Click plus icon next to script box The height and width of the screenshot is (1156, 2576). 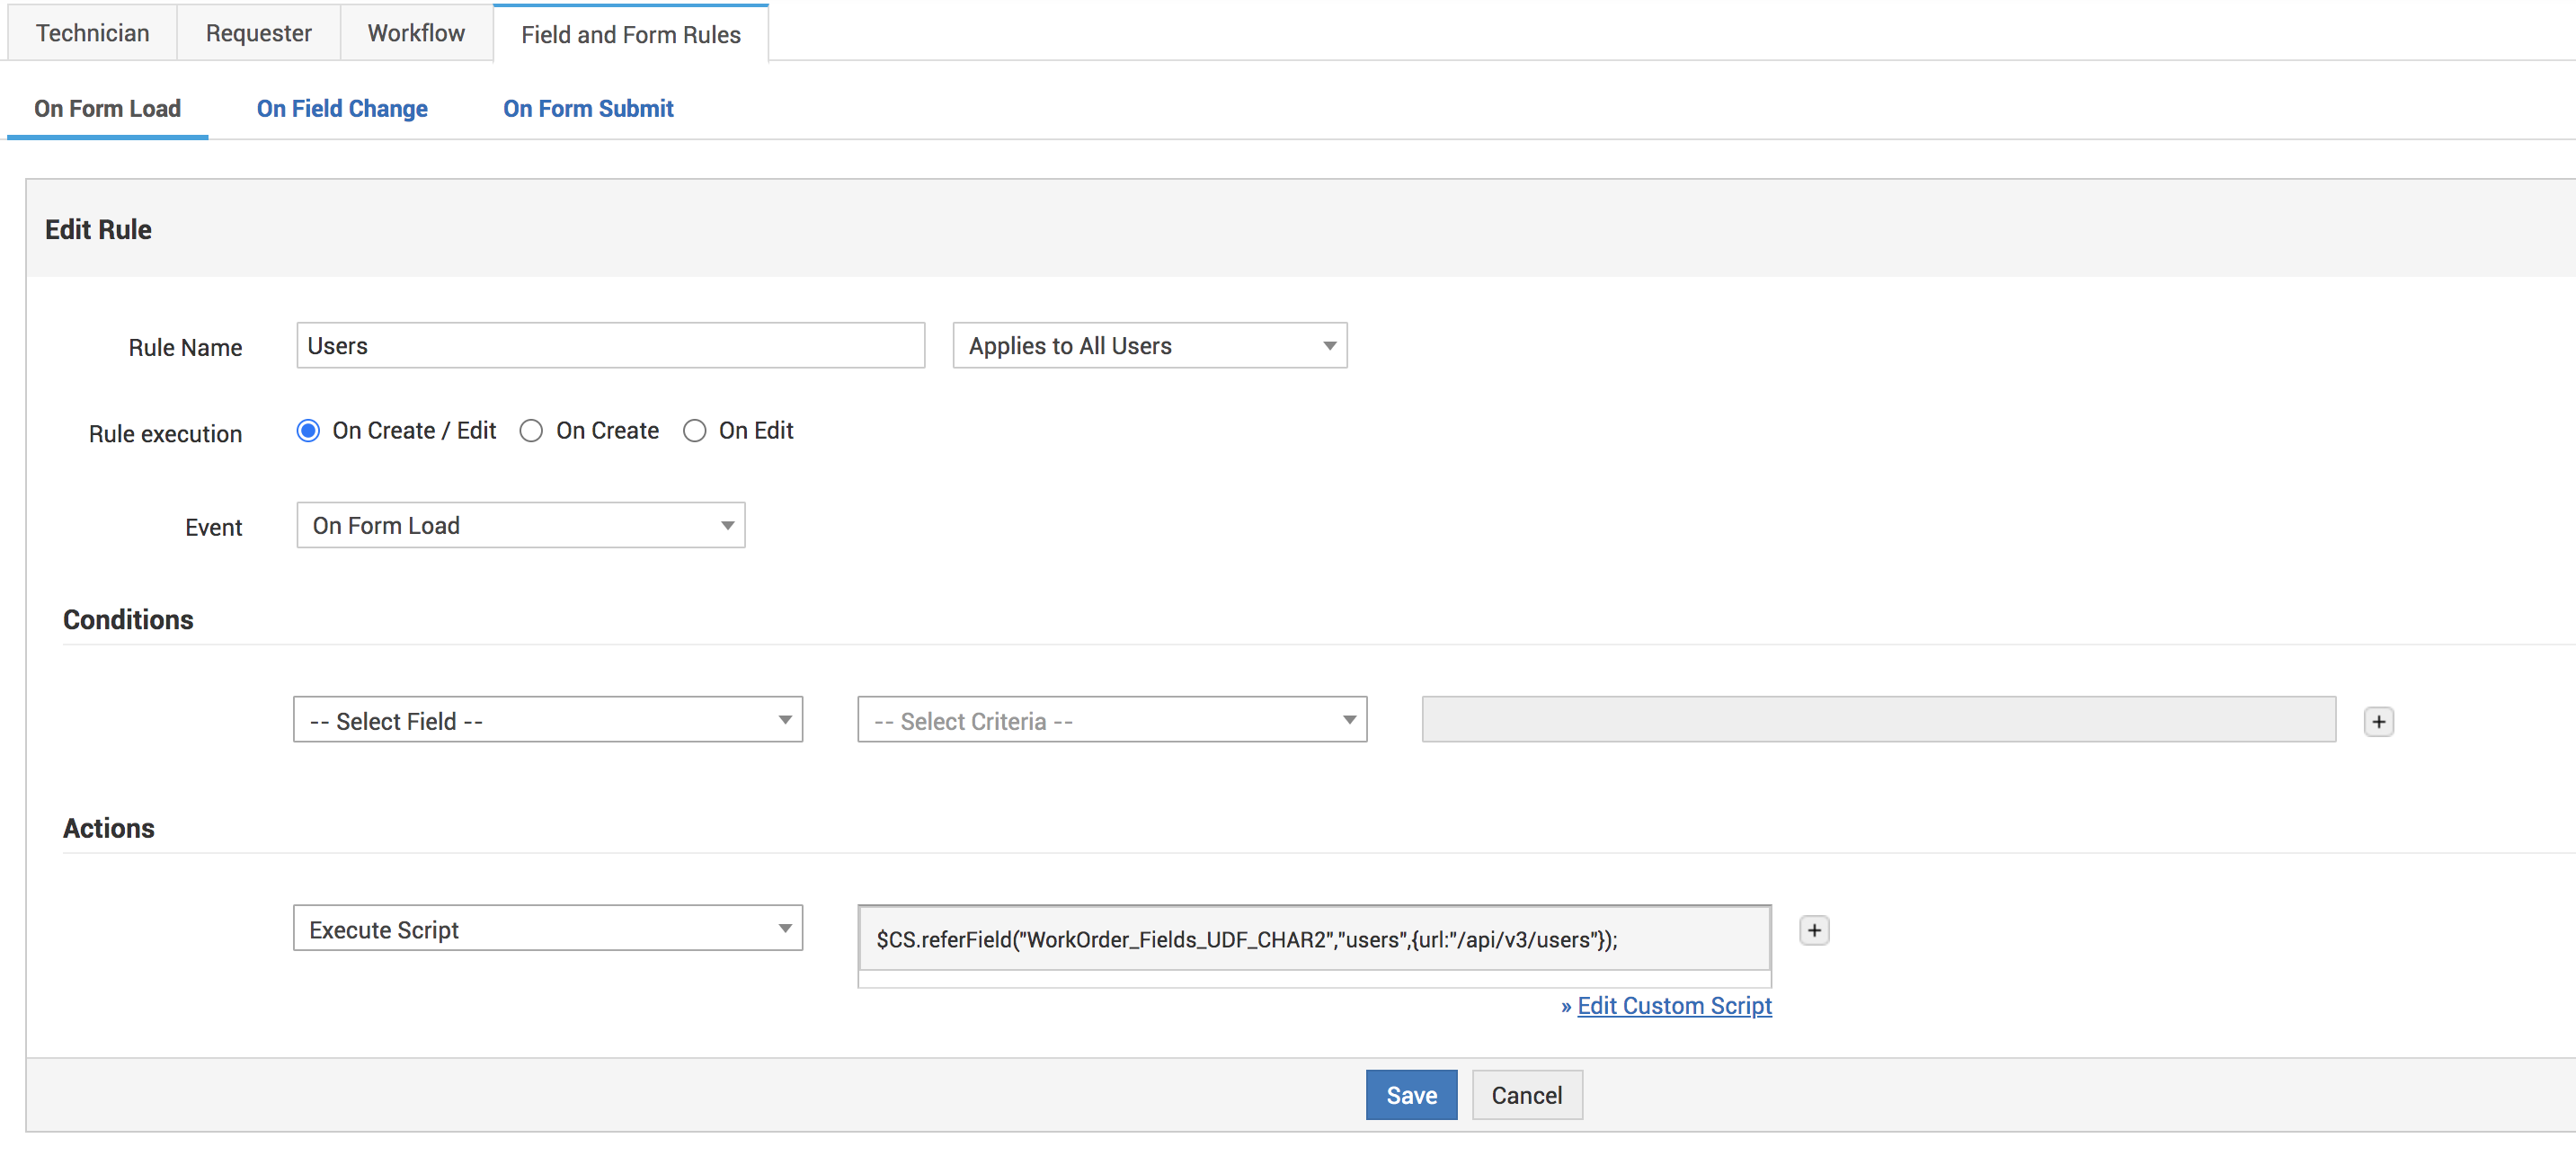tap(1813, 930)
